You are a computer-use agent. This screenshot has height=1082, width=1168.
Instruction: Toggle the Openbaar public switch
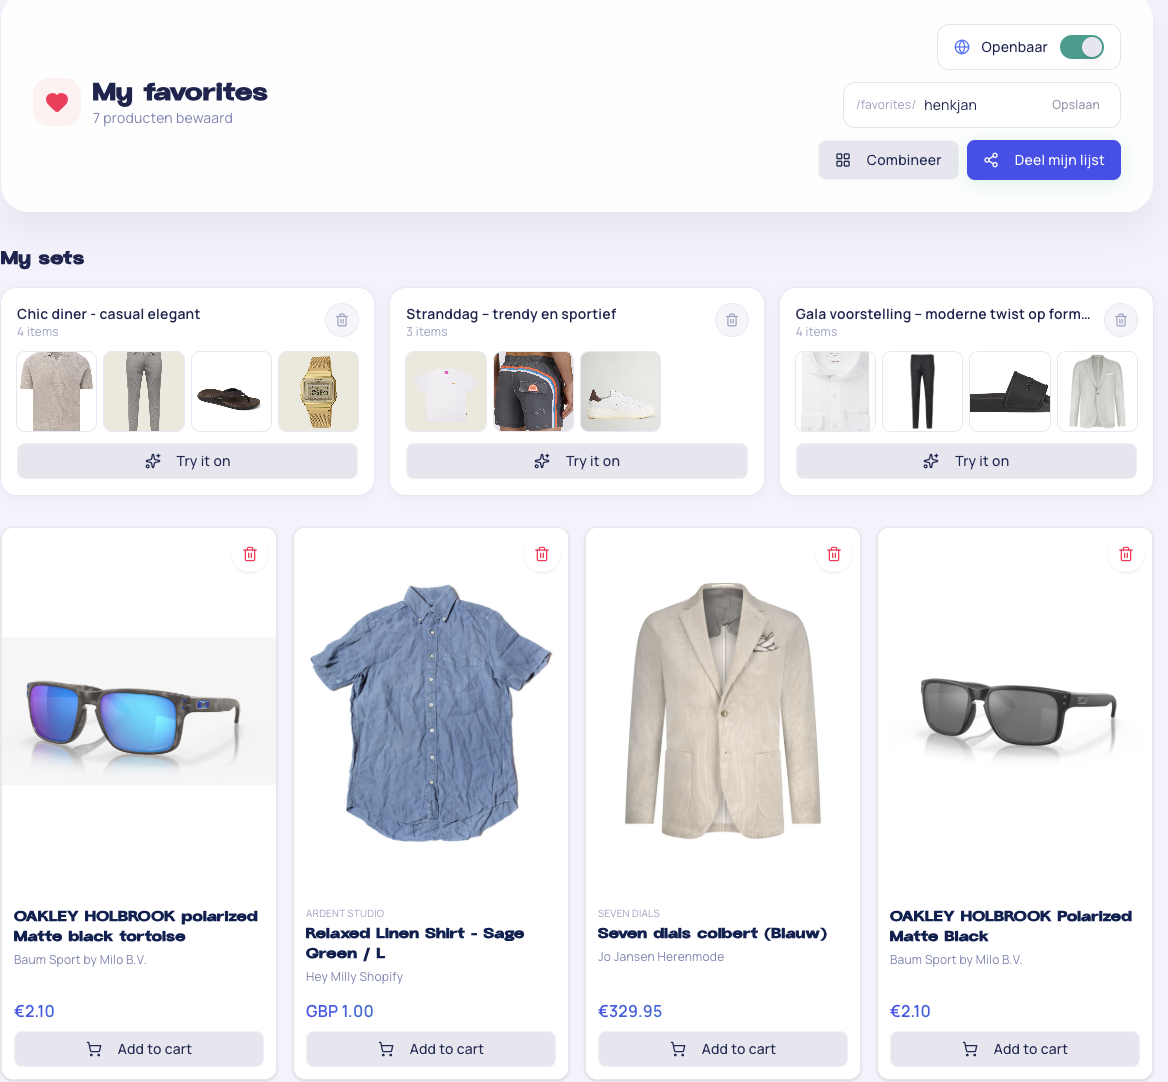(x=1082, y=47)
